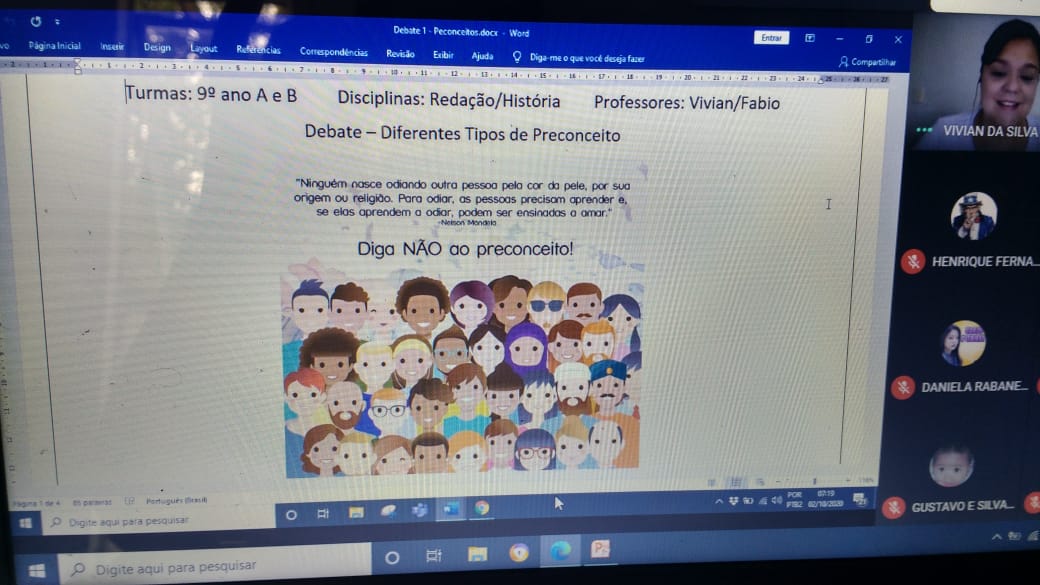
Task: Click the network icon in the shared tray
Action: (762, 501)
